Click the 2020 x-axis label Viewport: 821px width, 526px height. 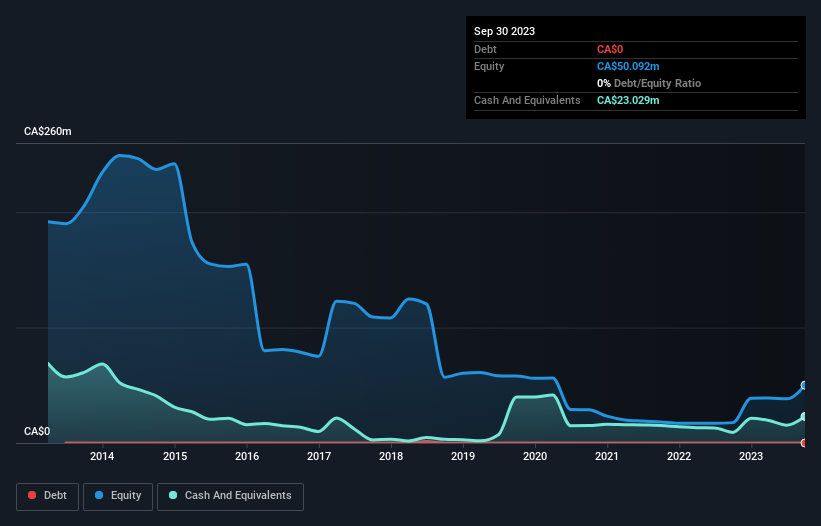point(535,456)
